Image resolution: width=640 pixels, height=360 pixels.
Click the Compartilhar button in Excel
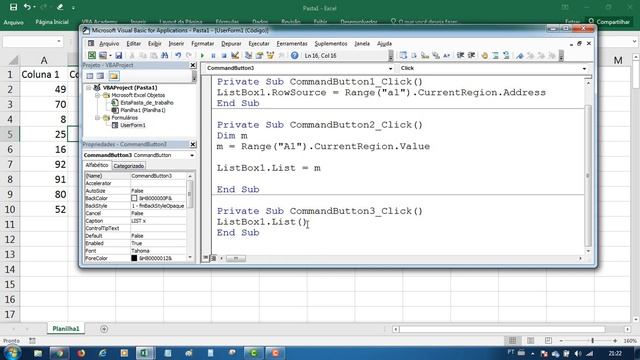[x=609, y=22]
